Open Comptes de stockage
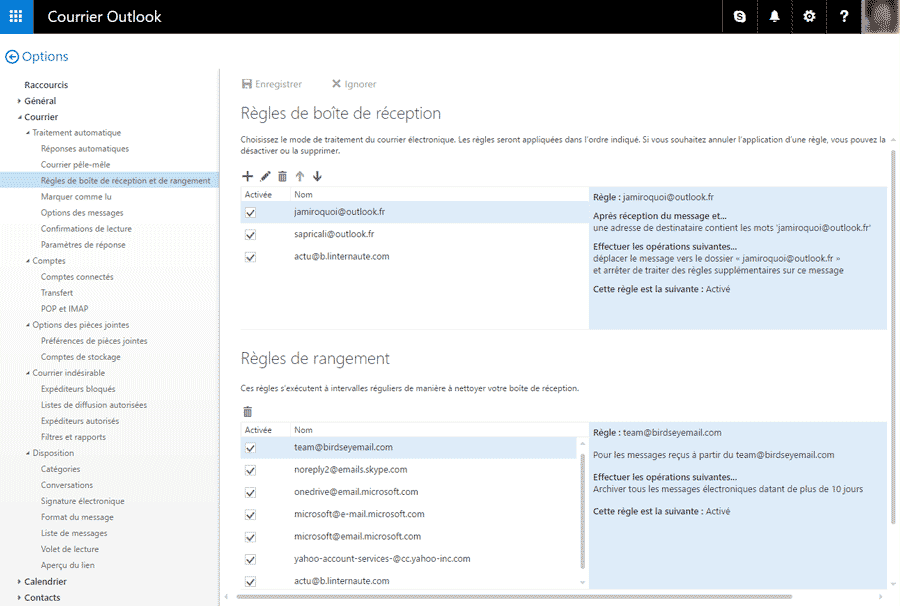900x606 pixels. tap(81, 357)
